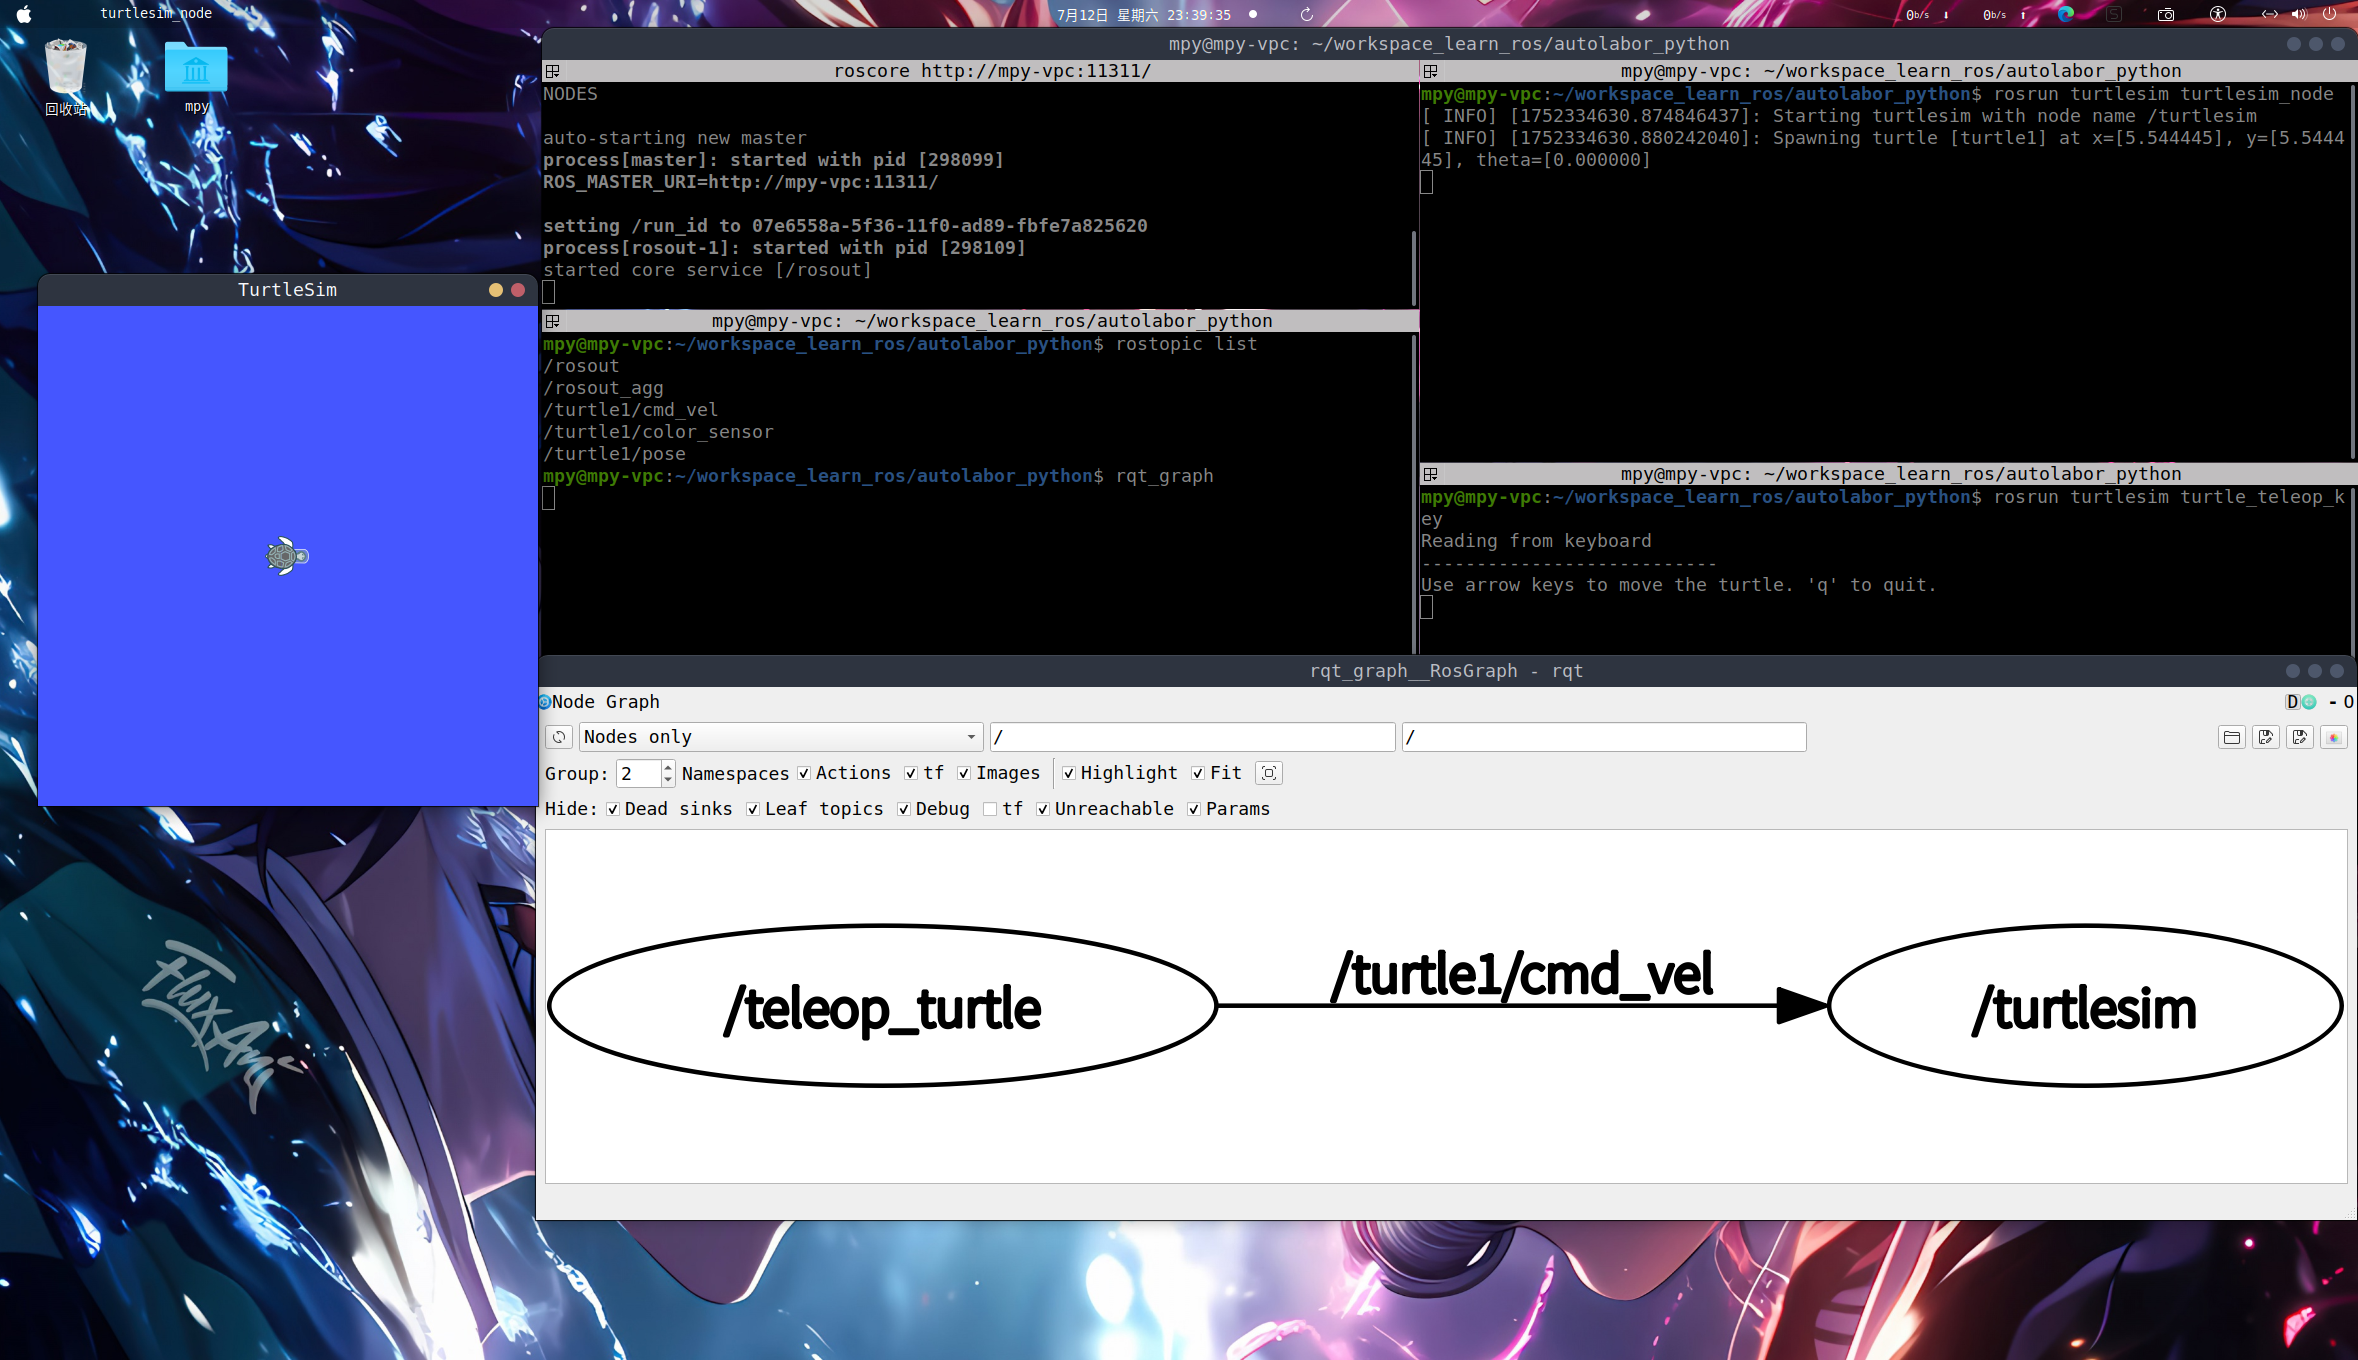Click the fit-in-view icon next to Fit

point(1269,773)
